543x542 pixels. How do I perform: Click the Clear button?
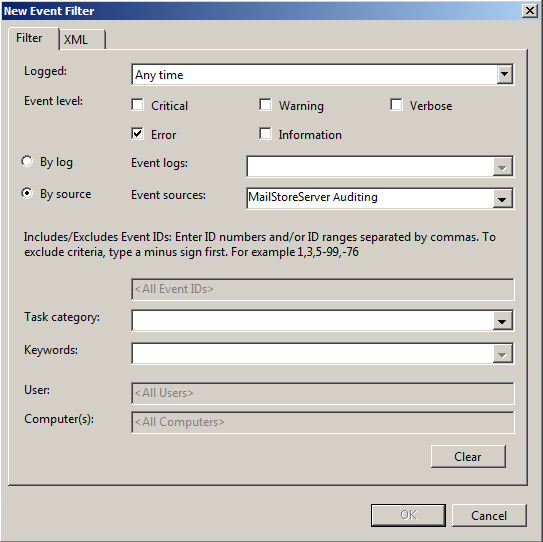point(468,456)
